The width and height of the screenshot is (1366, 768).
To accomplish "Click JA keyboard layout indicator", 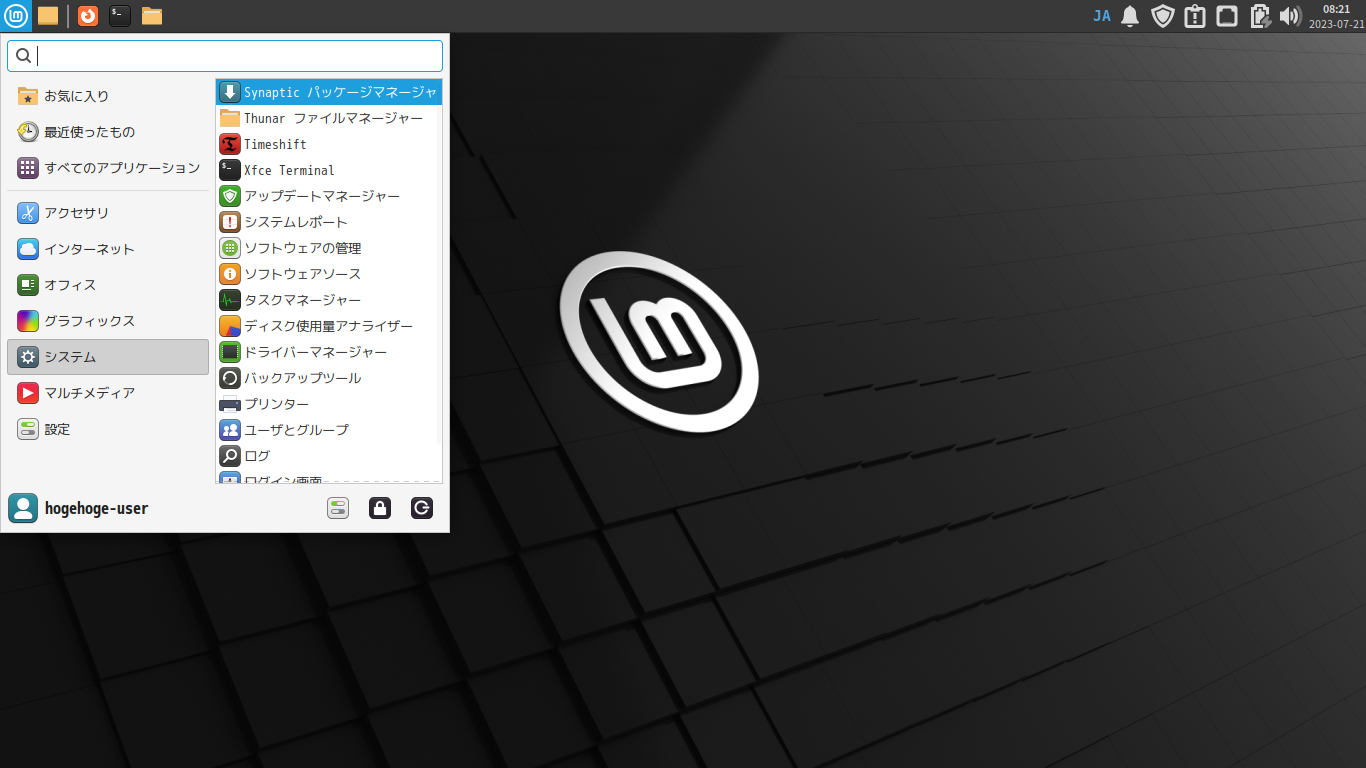I will coord(1102,16).
